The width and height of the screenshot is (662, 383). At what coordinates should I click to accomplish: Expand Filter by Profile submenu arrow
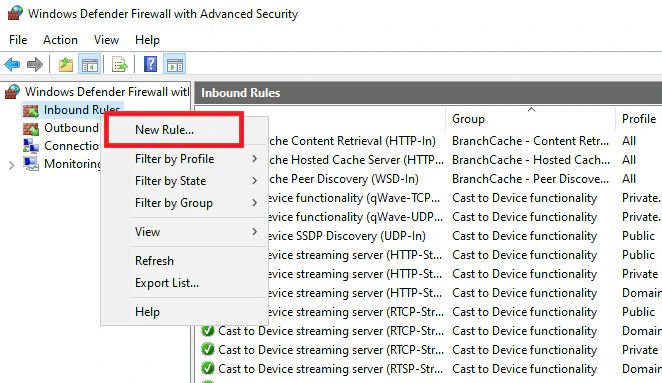[x=255, y=159]
